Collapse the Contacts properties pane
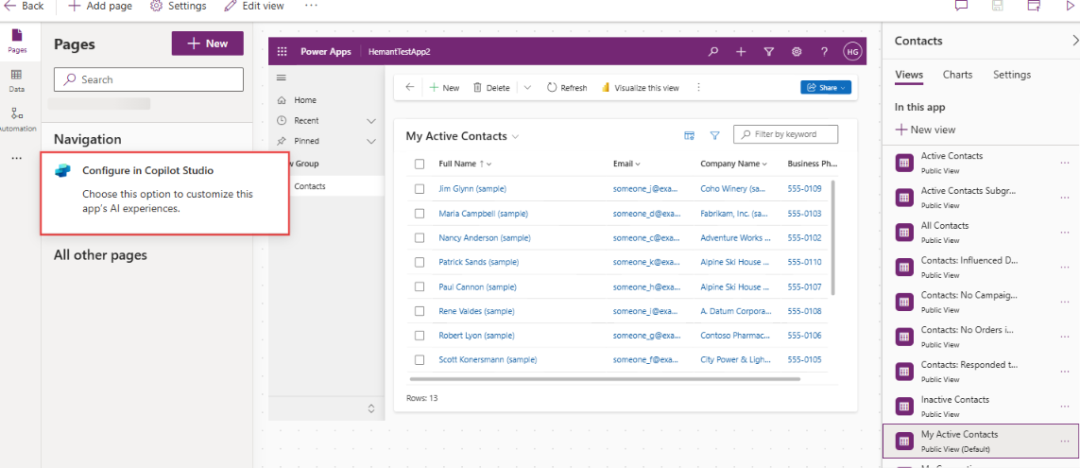1080x468 pixels. pyautogui.click(x=1075, y=41)
